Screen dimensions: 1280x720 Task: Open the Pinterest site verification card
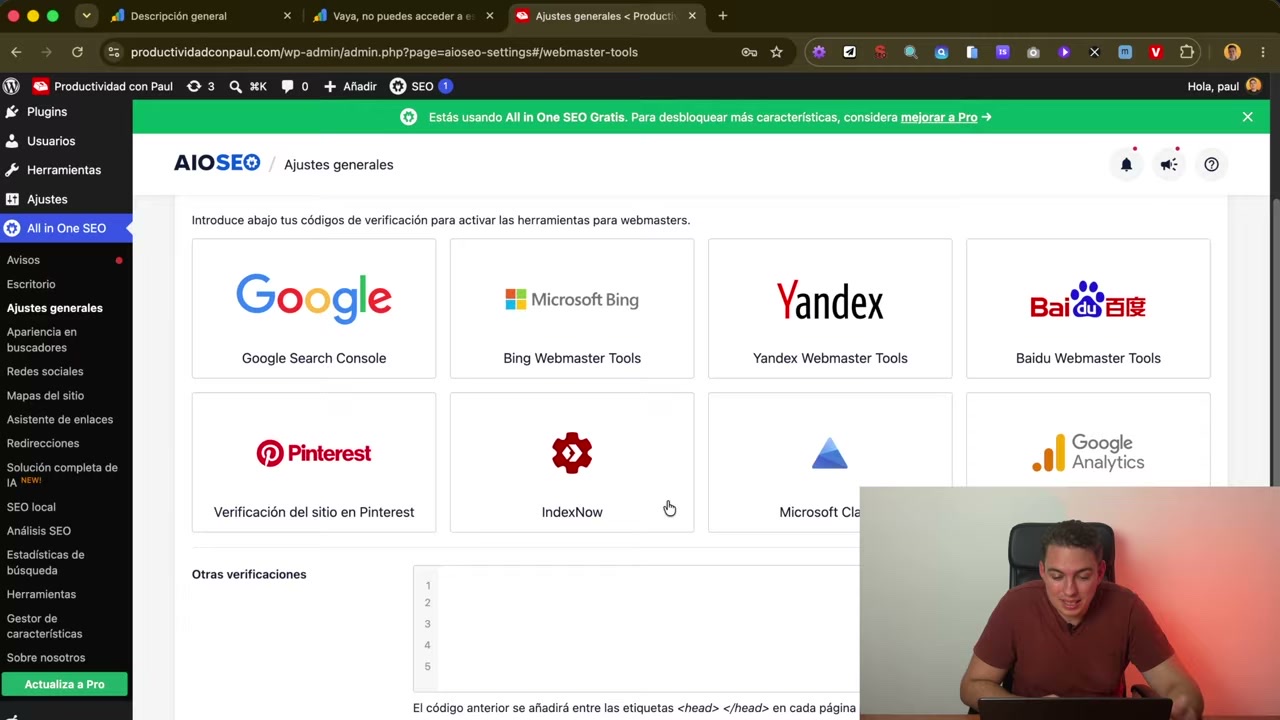pos(314,462)
